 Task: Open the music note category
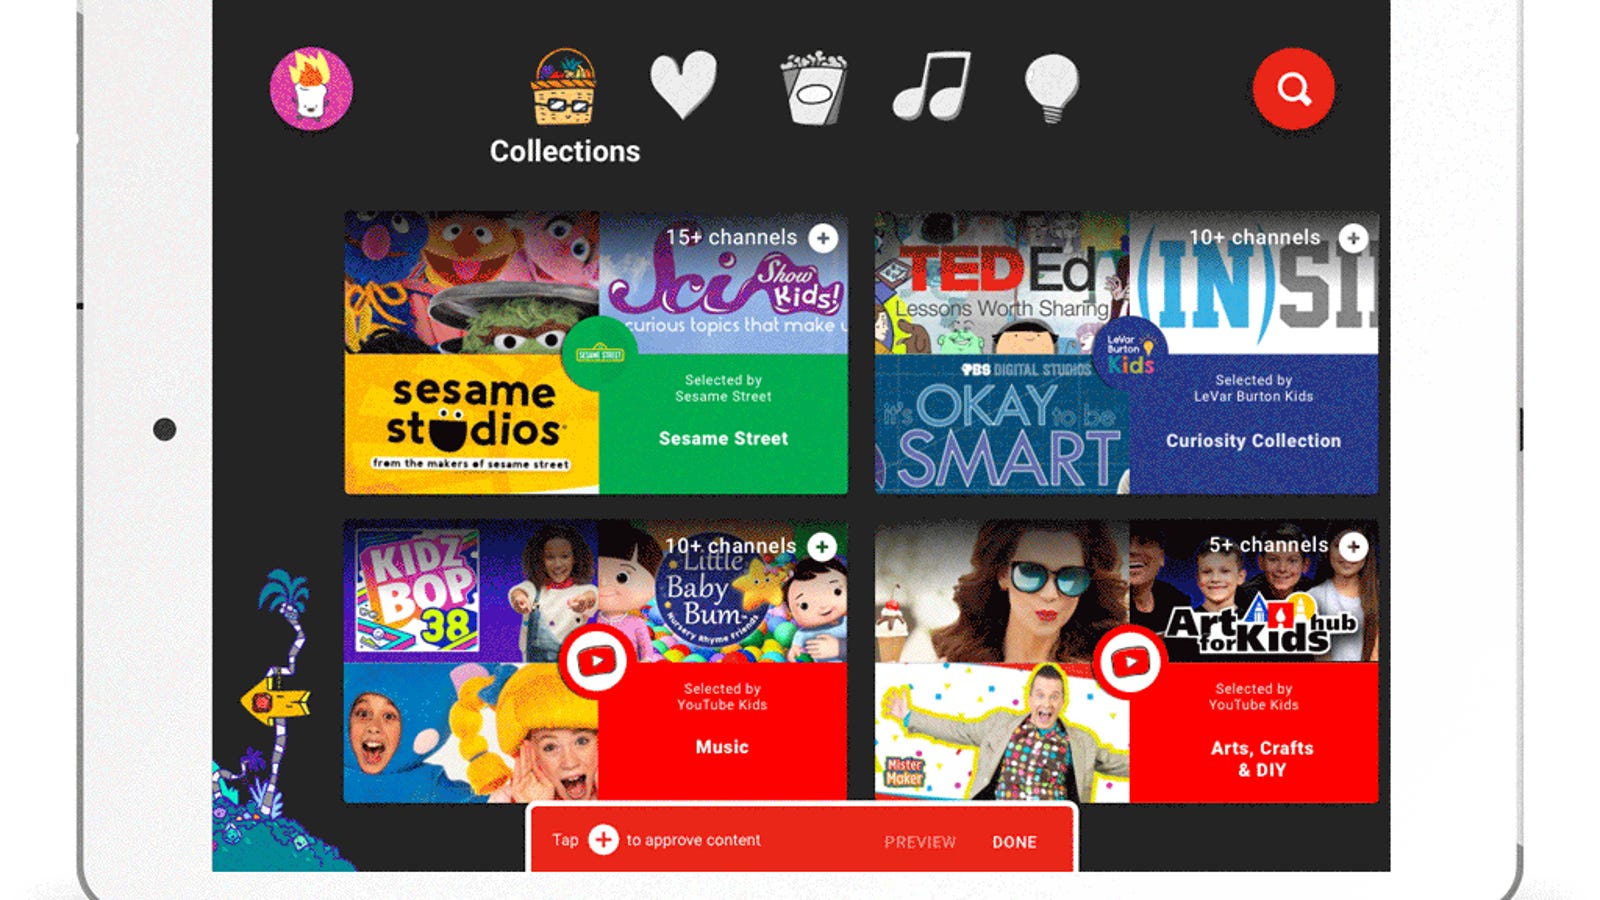coord(931,86)
